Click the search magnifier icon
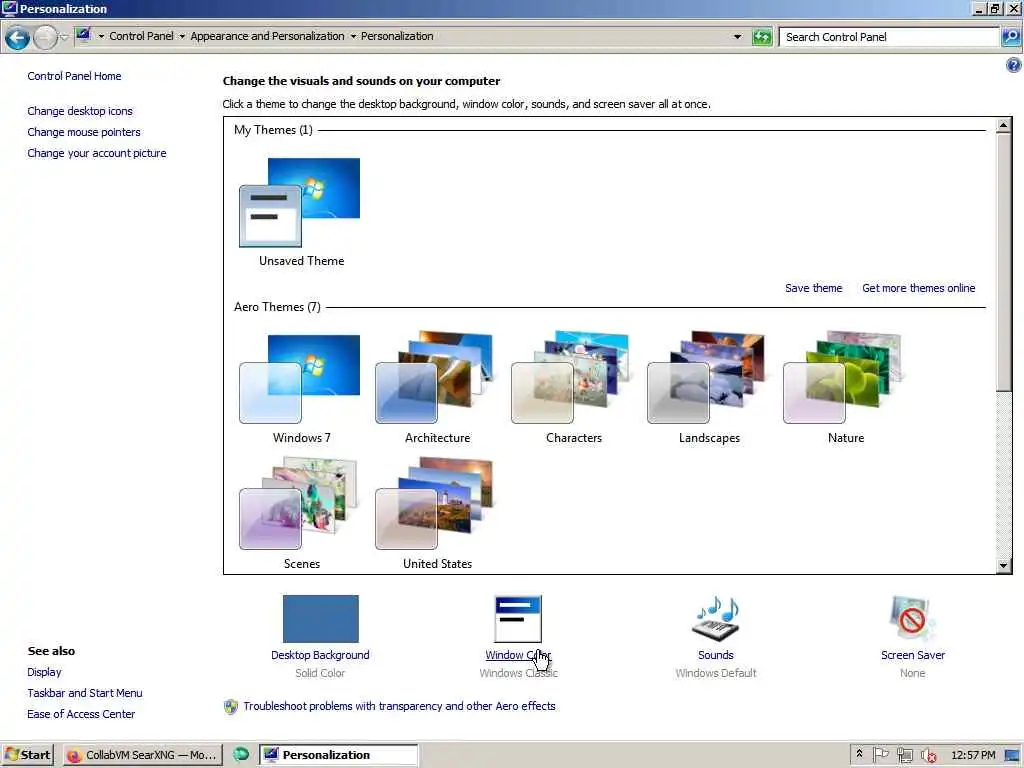 click(x=1010, y=37)
